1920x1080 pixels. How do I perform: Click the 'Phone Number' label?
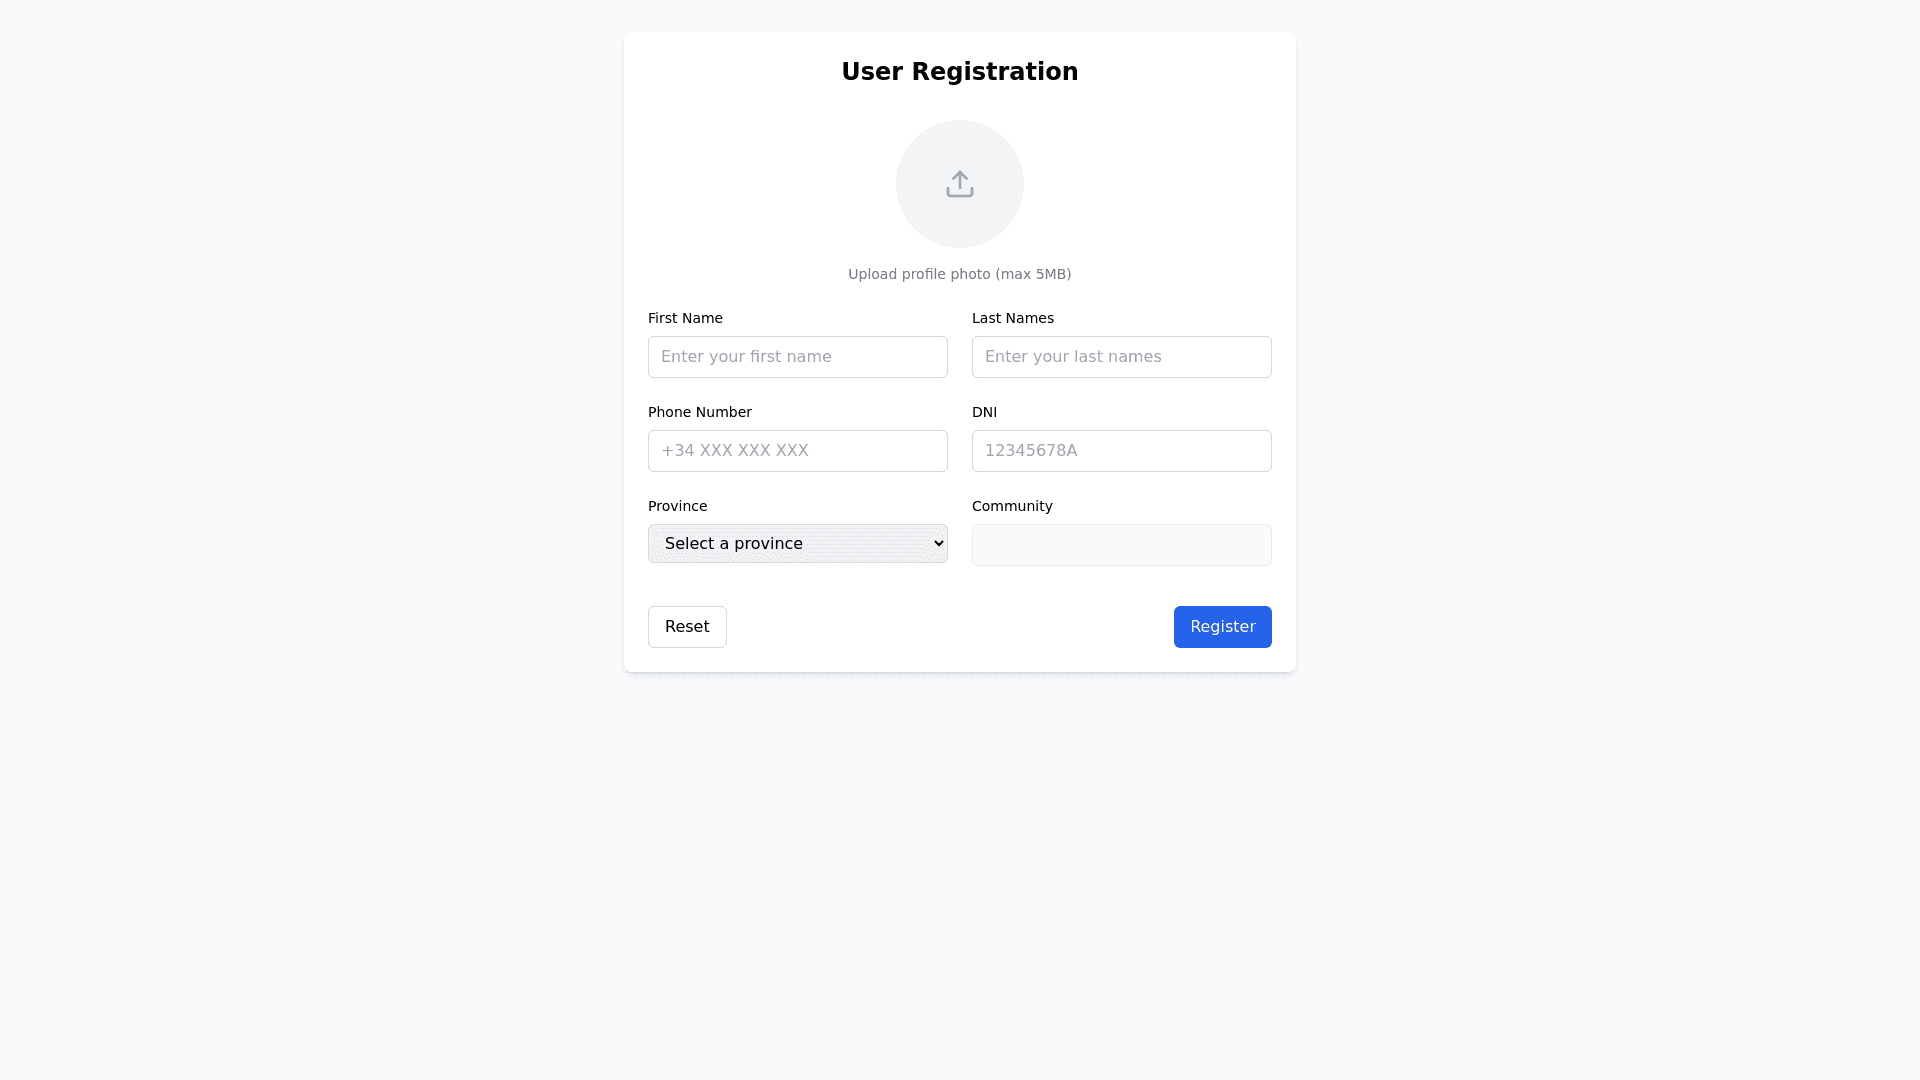point(699,412)
